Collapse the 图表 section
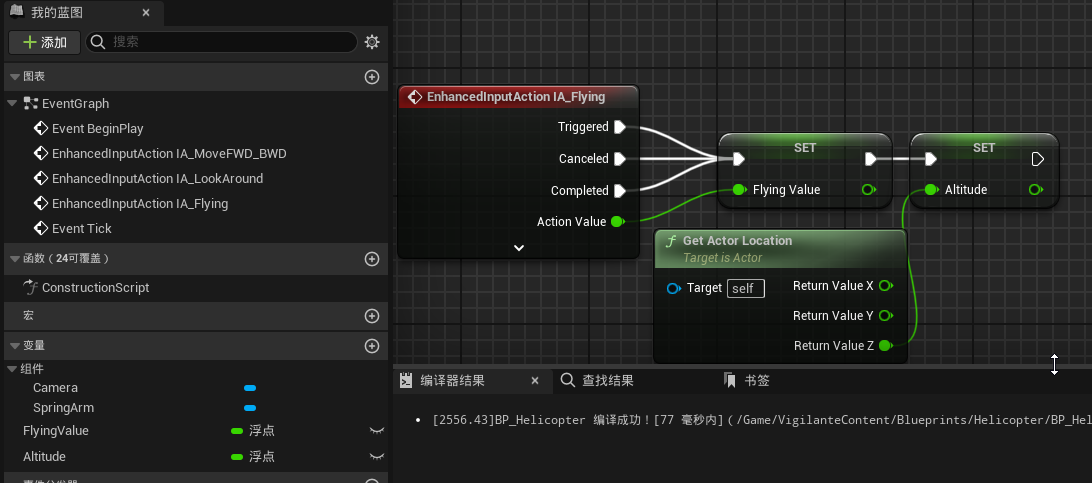 click(x=15, y=77)
